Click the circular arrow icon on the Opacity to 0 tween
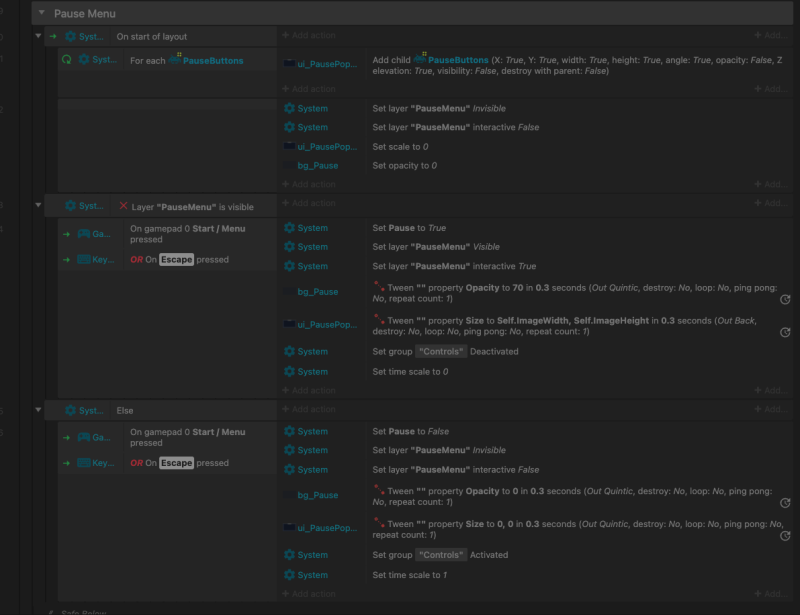The width and height of the screenshot is (800, 615). [x=785, y=503]
